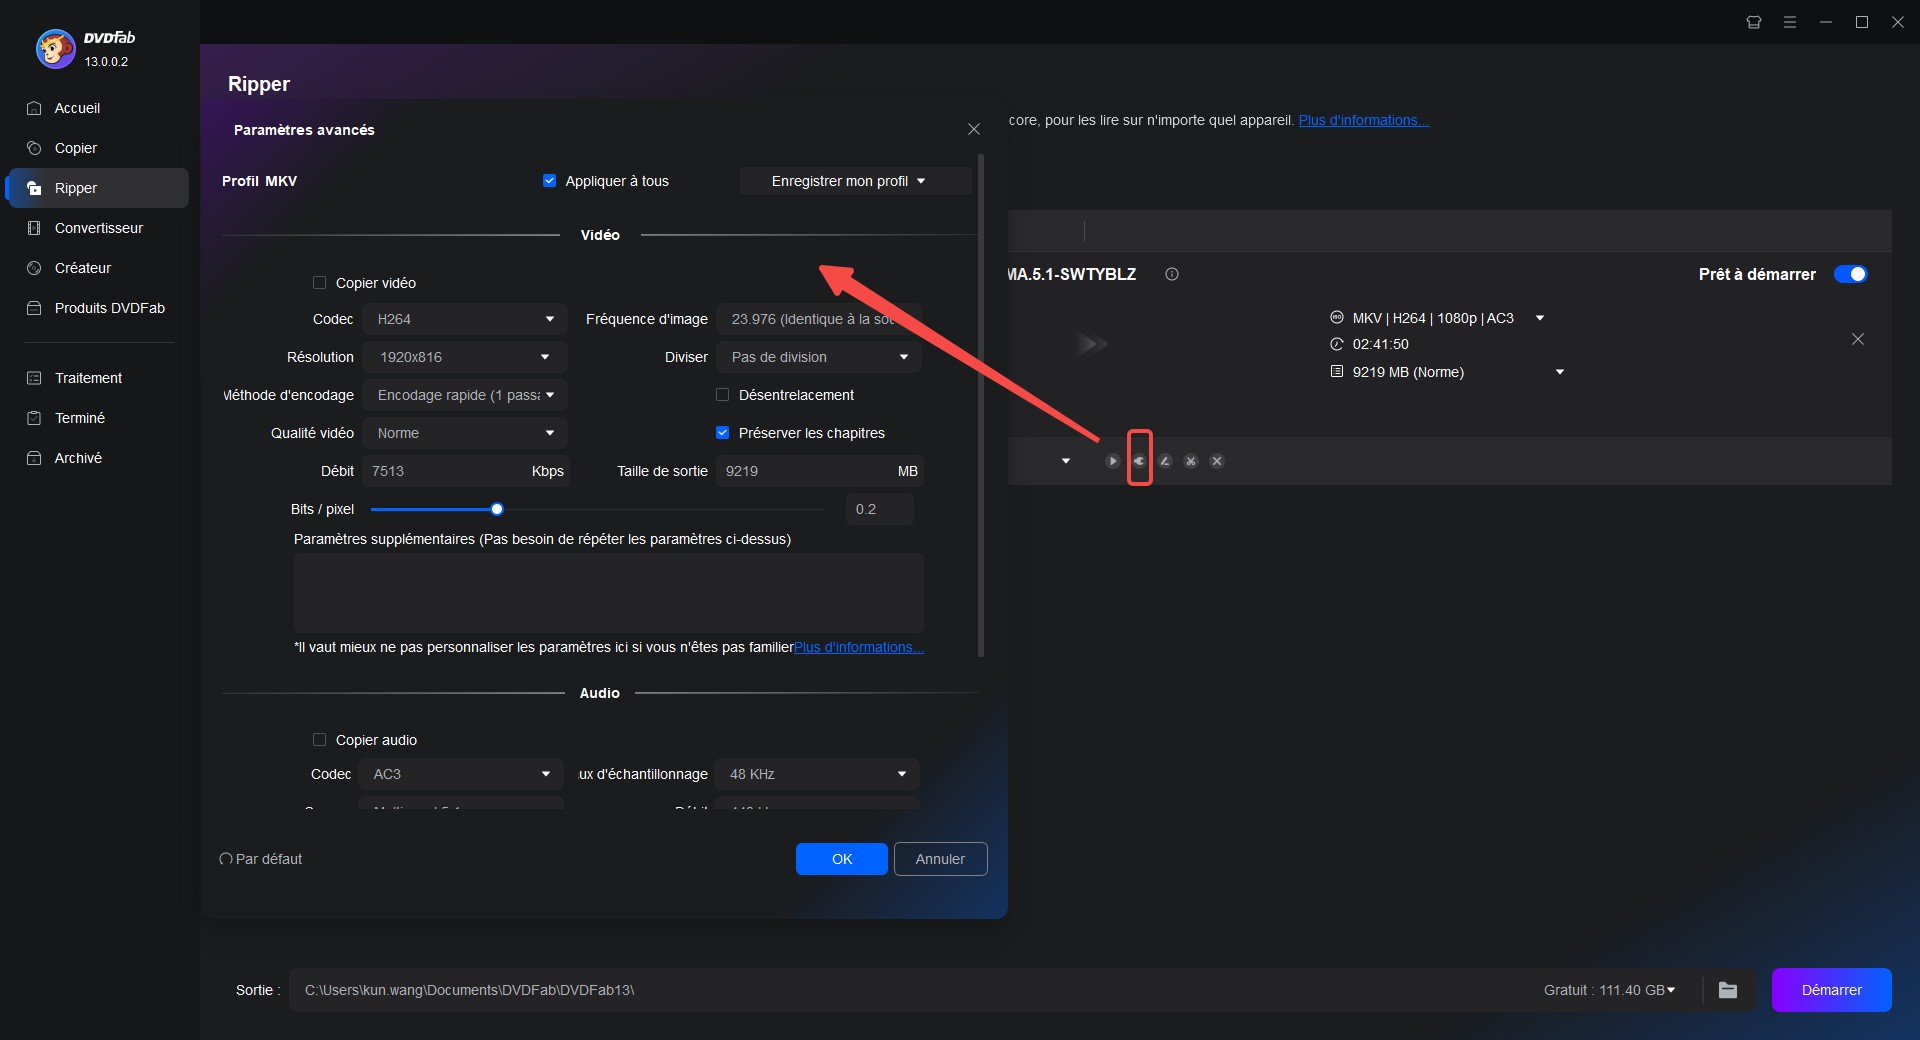Click Annuler button
Image resolution: width=1920 pixels, height=1040 pixels.
(940, 859)
